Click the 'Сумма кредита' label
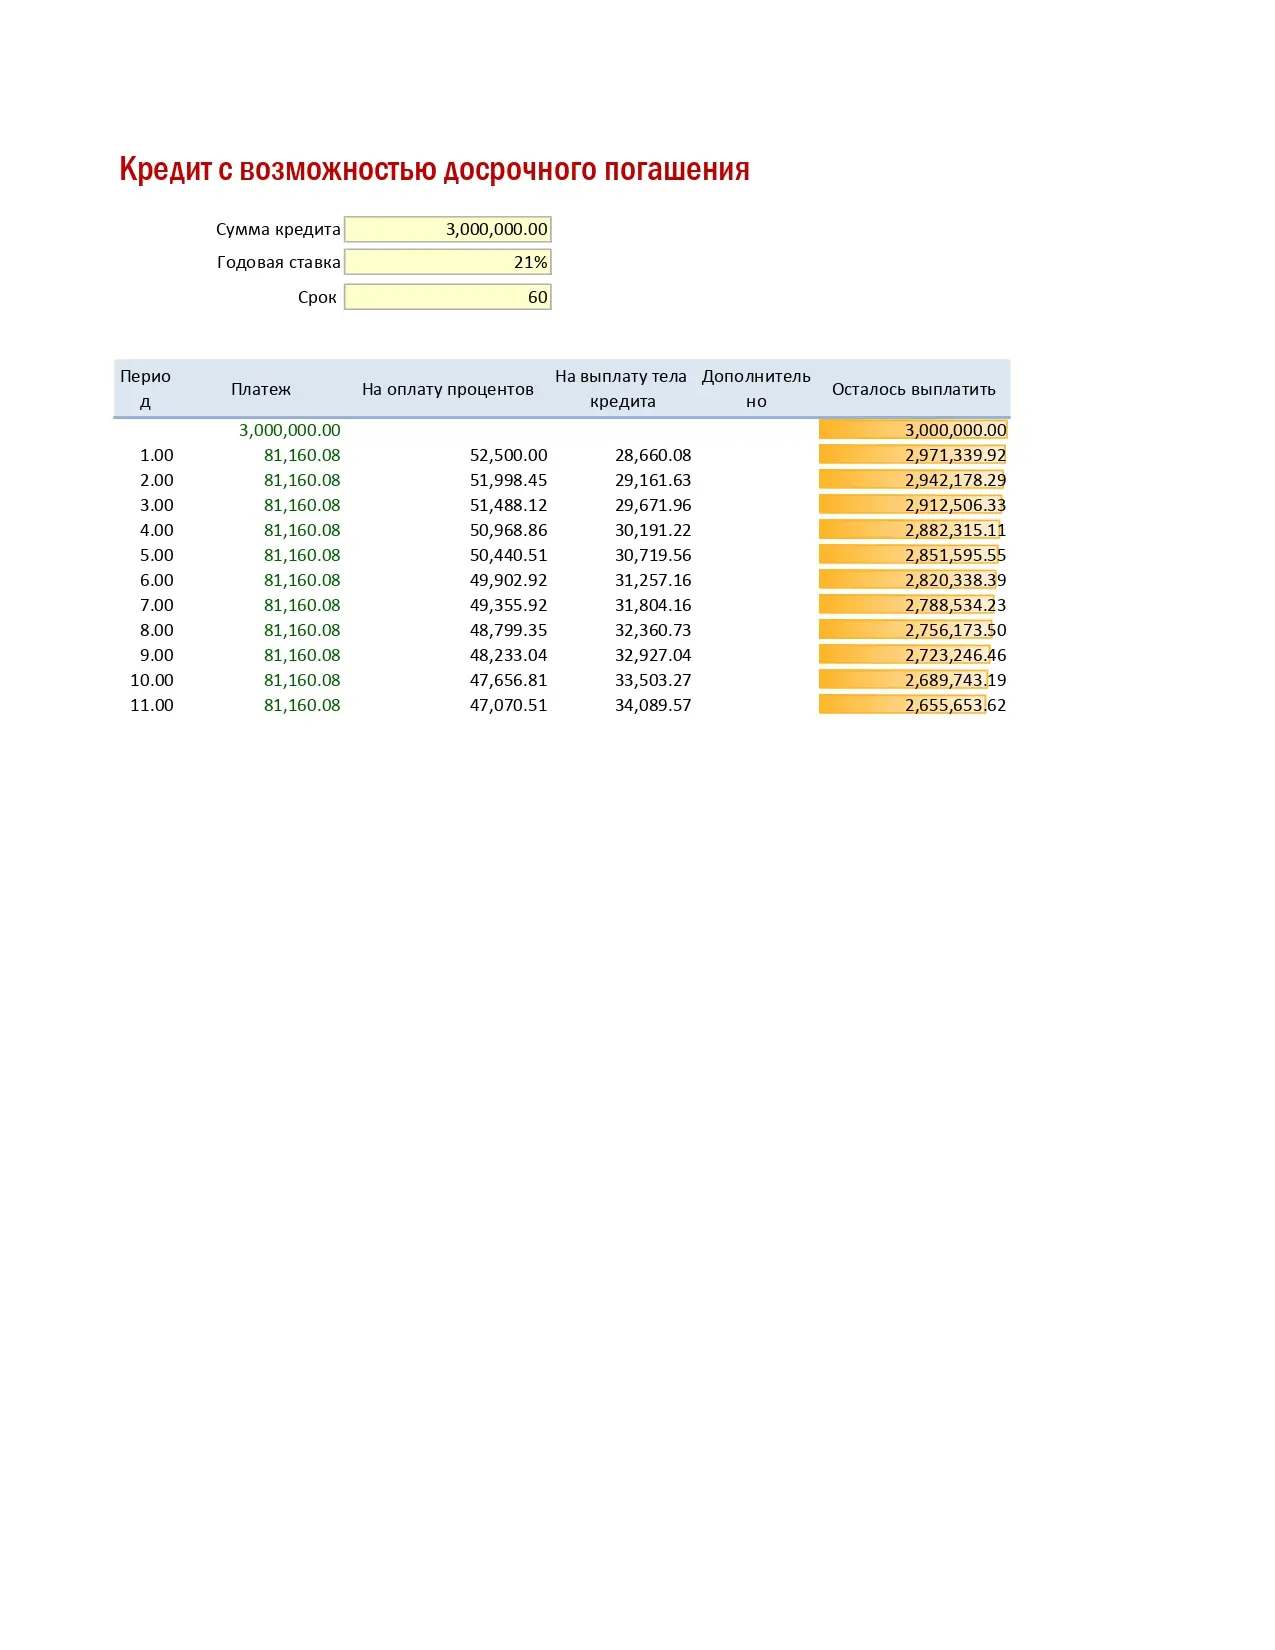 pyautogui.click(x=278, y=229)
